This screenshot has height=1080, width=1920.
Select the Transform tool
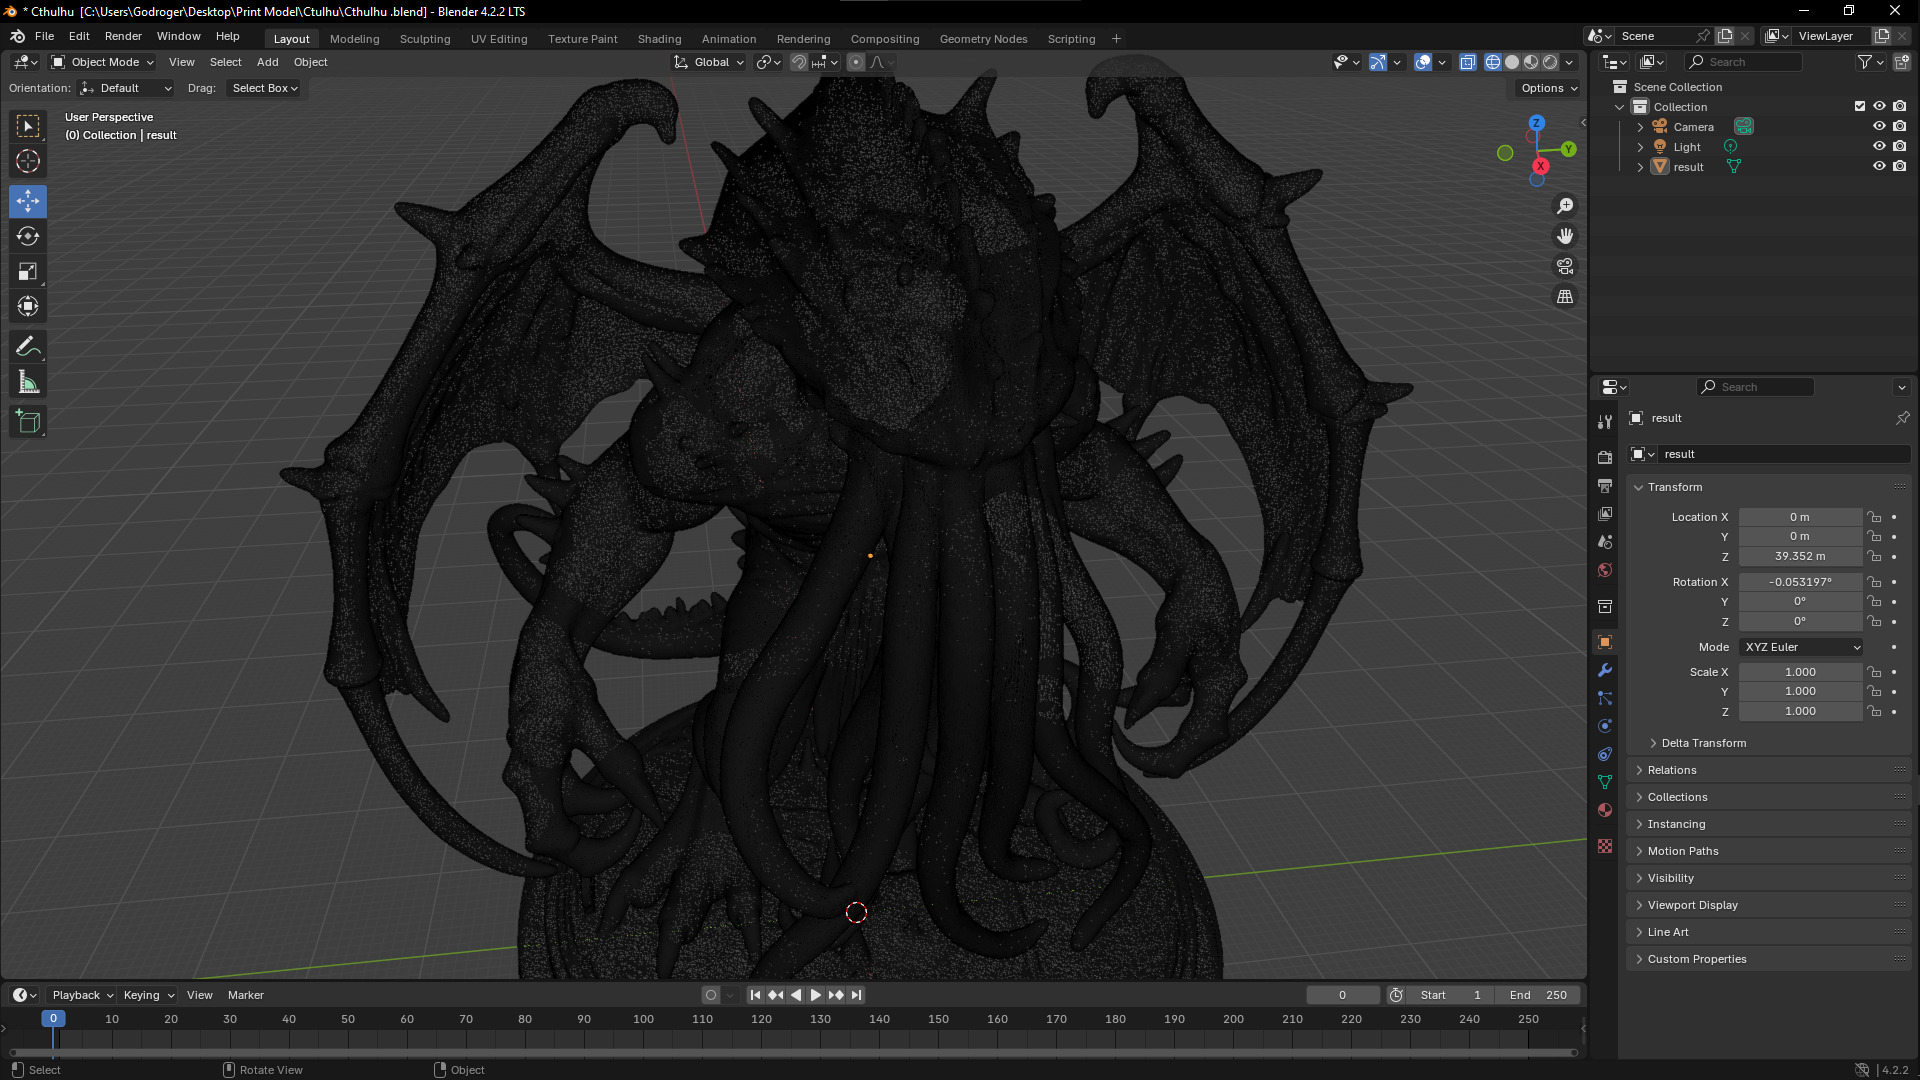coord(28,306)
